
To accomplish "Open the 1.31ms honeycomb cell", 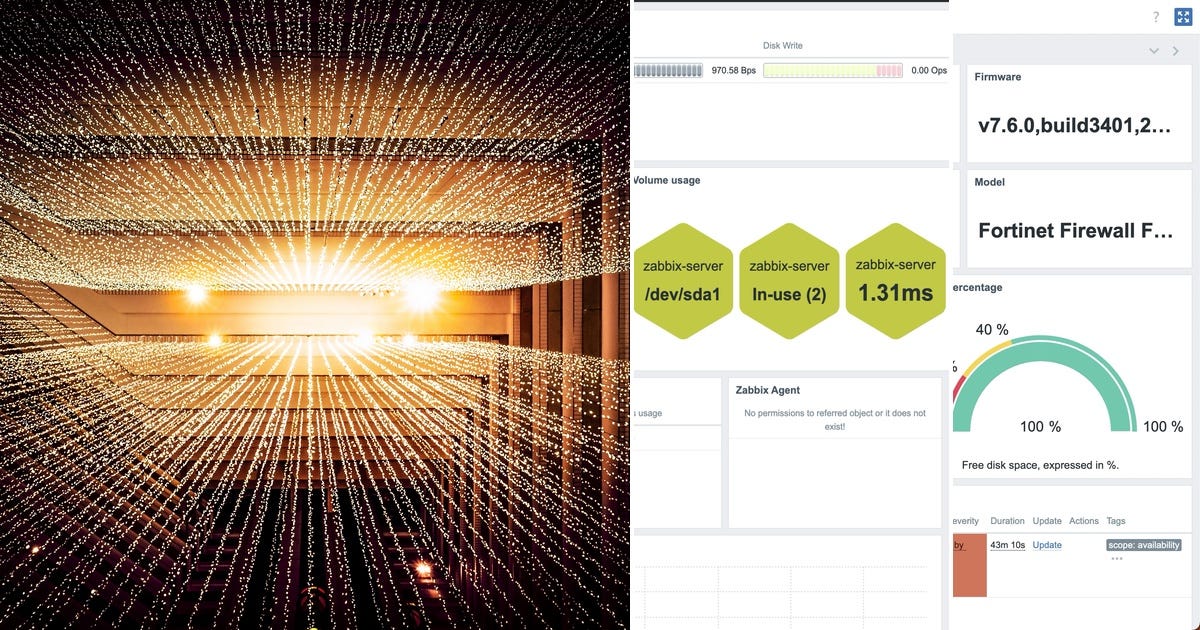I will [896, 281].
